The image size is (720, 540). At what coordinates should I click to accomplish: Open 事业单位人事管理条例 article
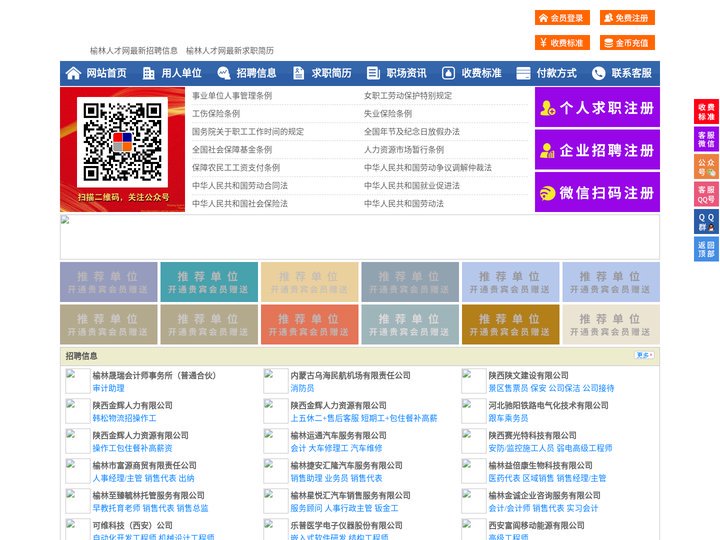(232, 96)
